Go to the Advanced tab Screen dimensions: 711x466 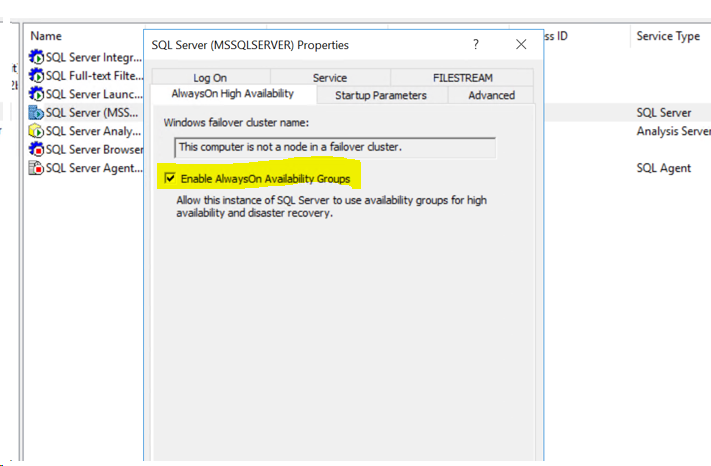[491, 95]
